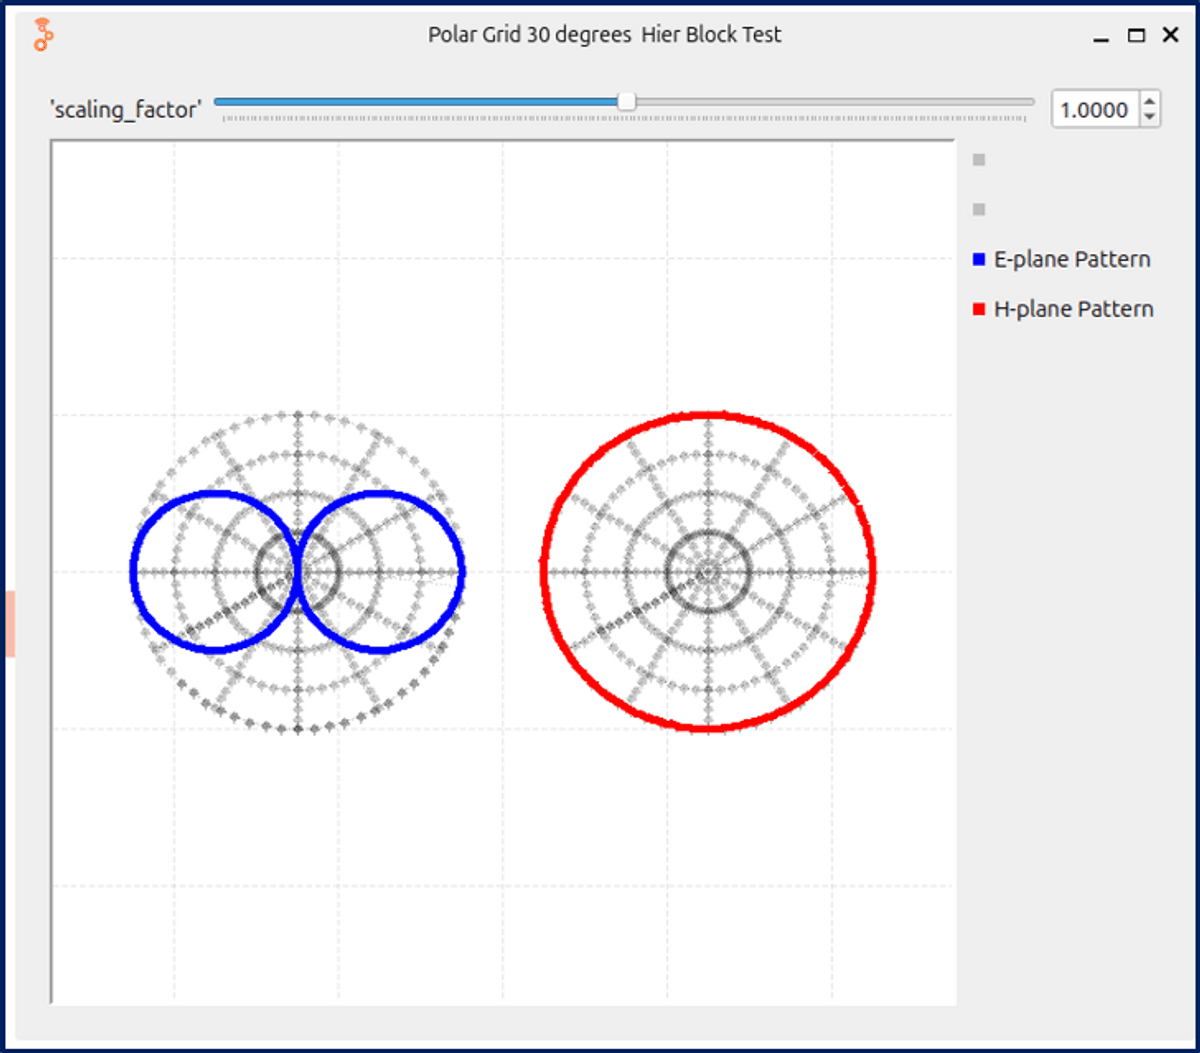1200x1053 pixels.
Task: Toggle the first gray unlabeled legend square
Action: [x=979, y=160]
